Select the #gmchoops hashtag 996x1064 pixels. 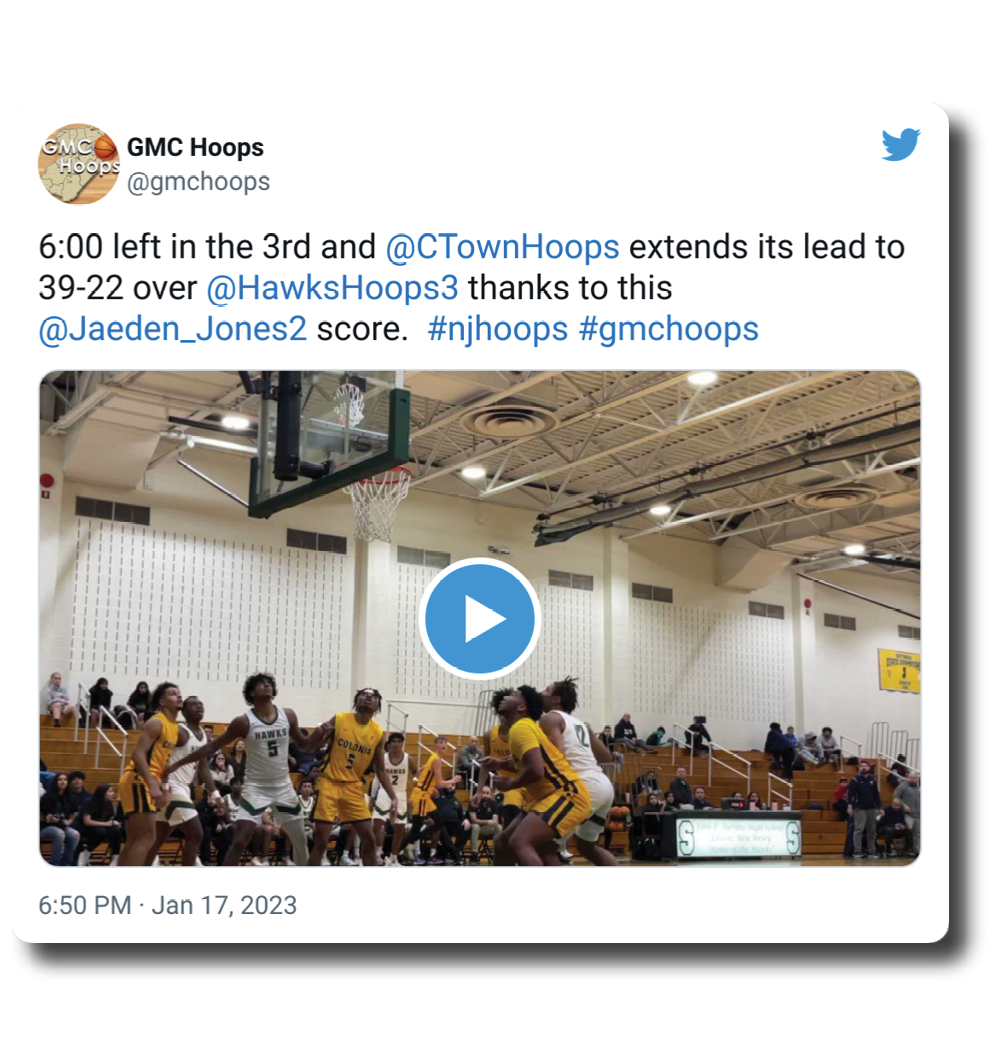click(668, 329)
